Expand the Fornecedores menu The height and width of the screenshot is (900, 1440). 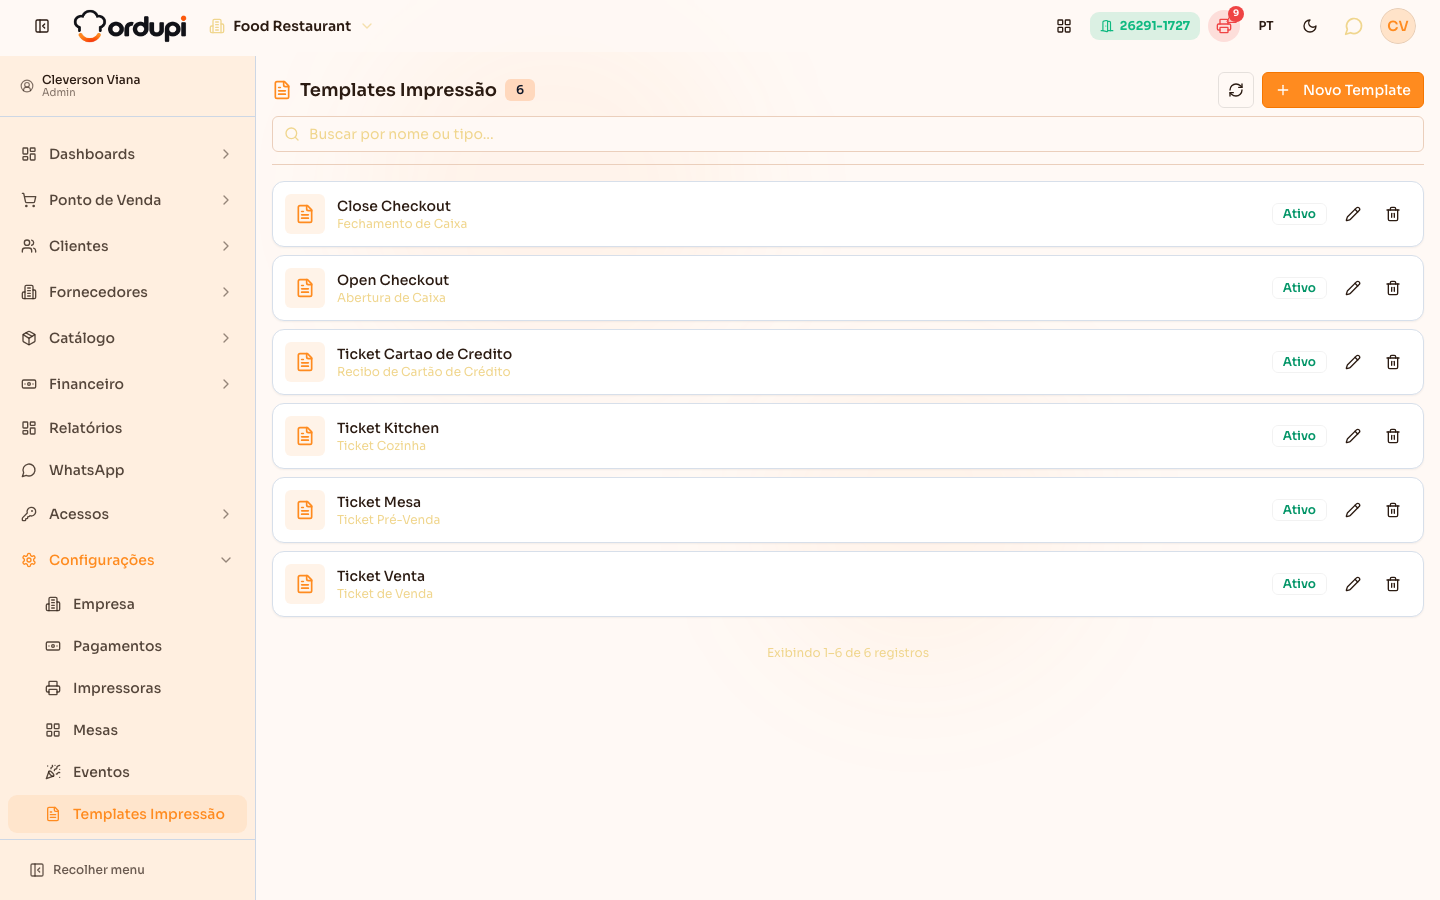point(127,292)
